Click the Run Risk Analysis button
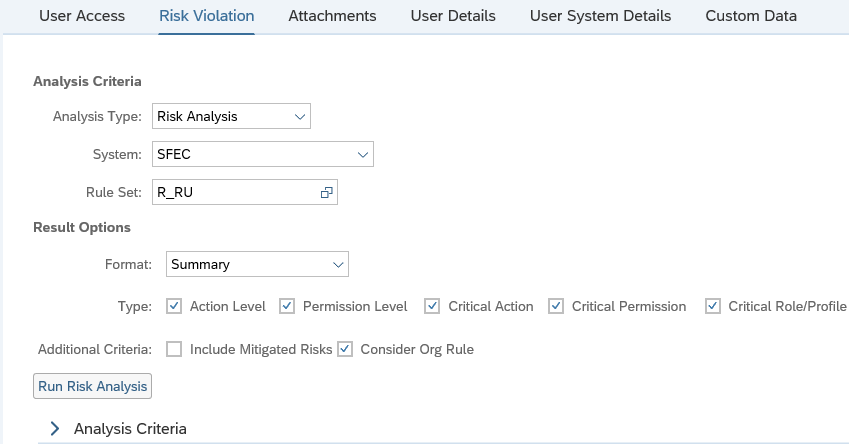 92,385
